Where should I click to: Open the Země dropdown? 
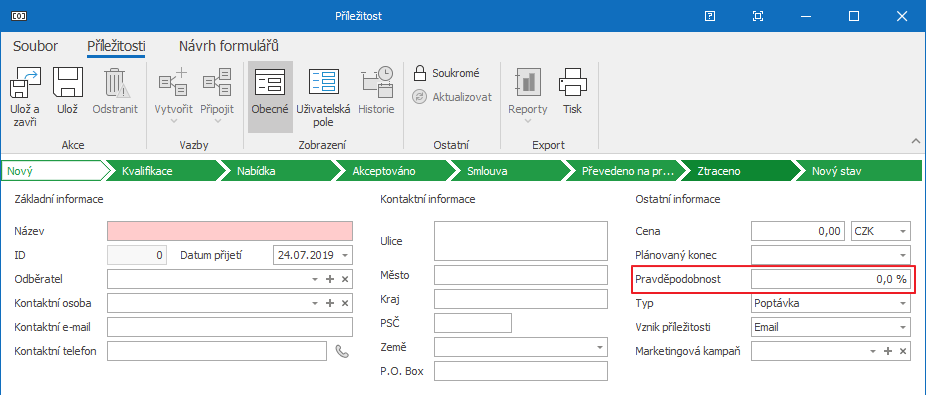pyautogui.click(x=600, y=347)
